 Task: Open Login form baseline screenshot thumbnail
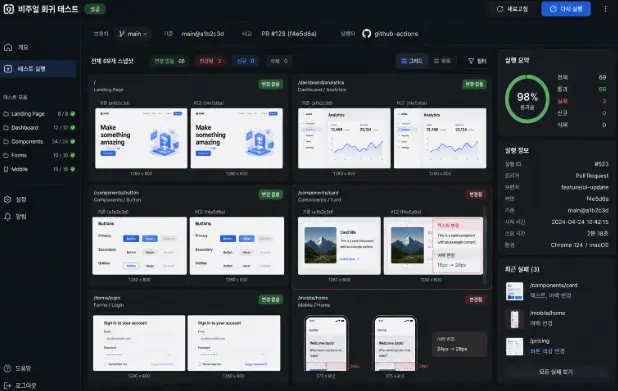[139, 343]
